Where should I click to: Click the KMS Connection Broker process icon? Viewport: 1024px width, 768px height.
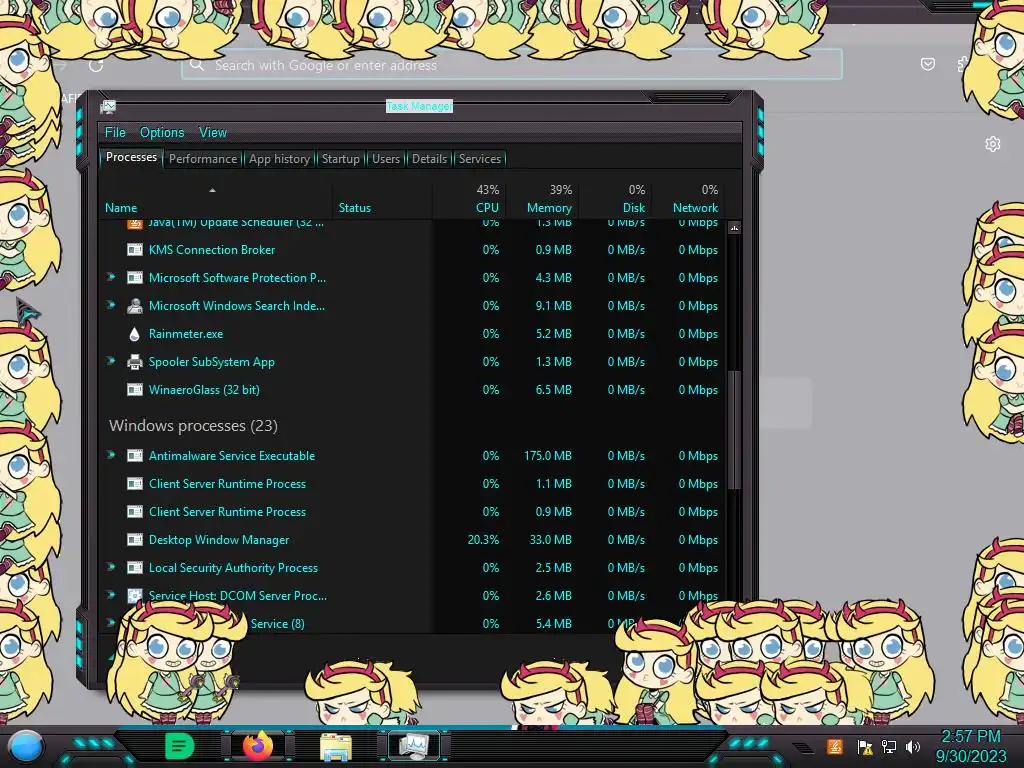135,249
